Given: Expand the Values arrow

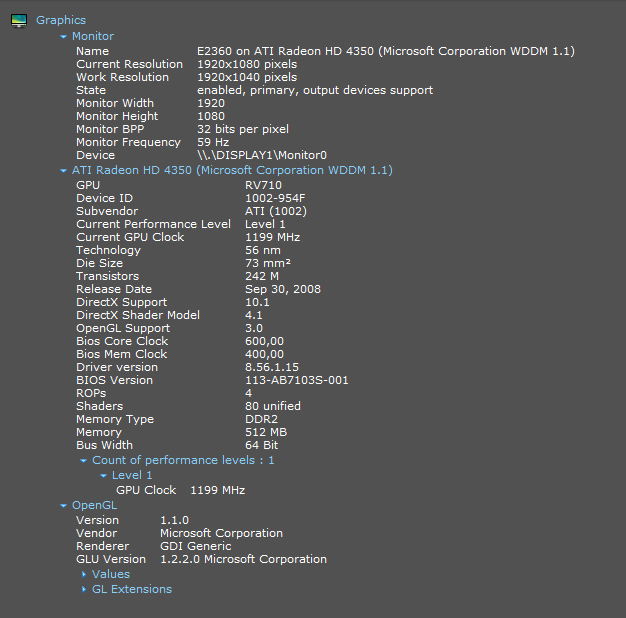Looking at the screenshot, I should click(x=83, y=574).
